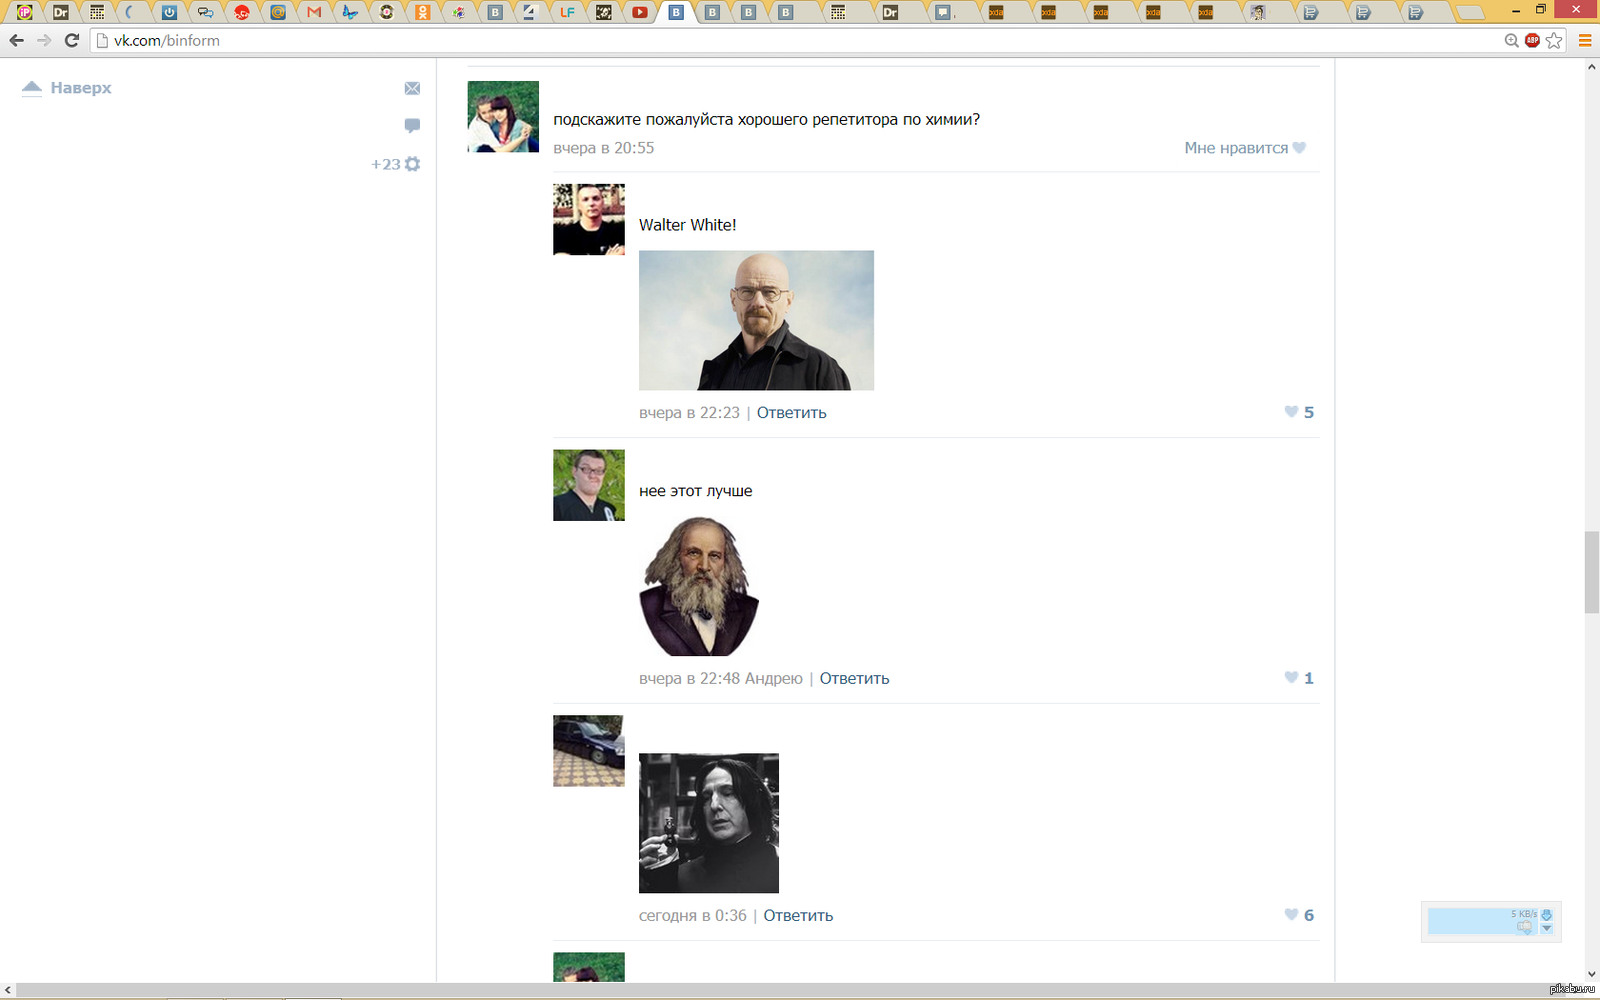Open settings gear next to +23

tap(412, 164)
